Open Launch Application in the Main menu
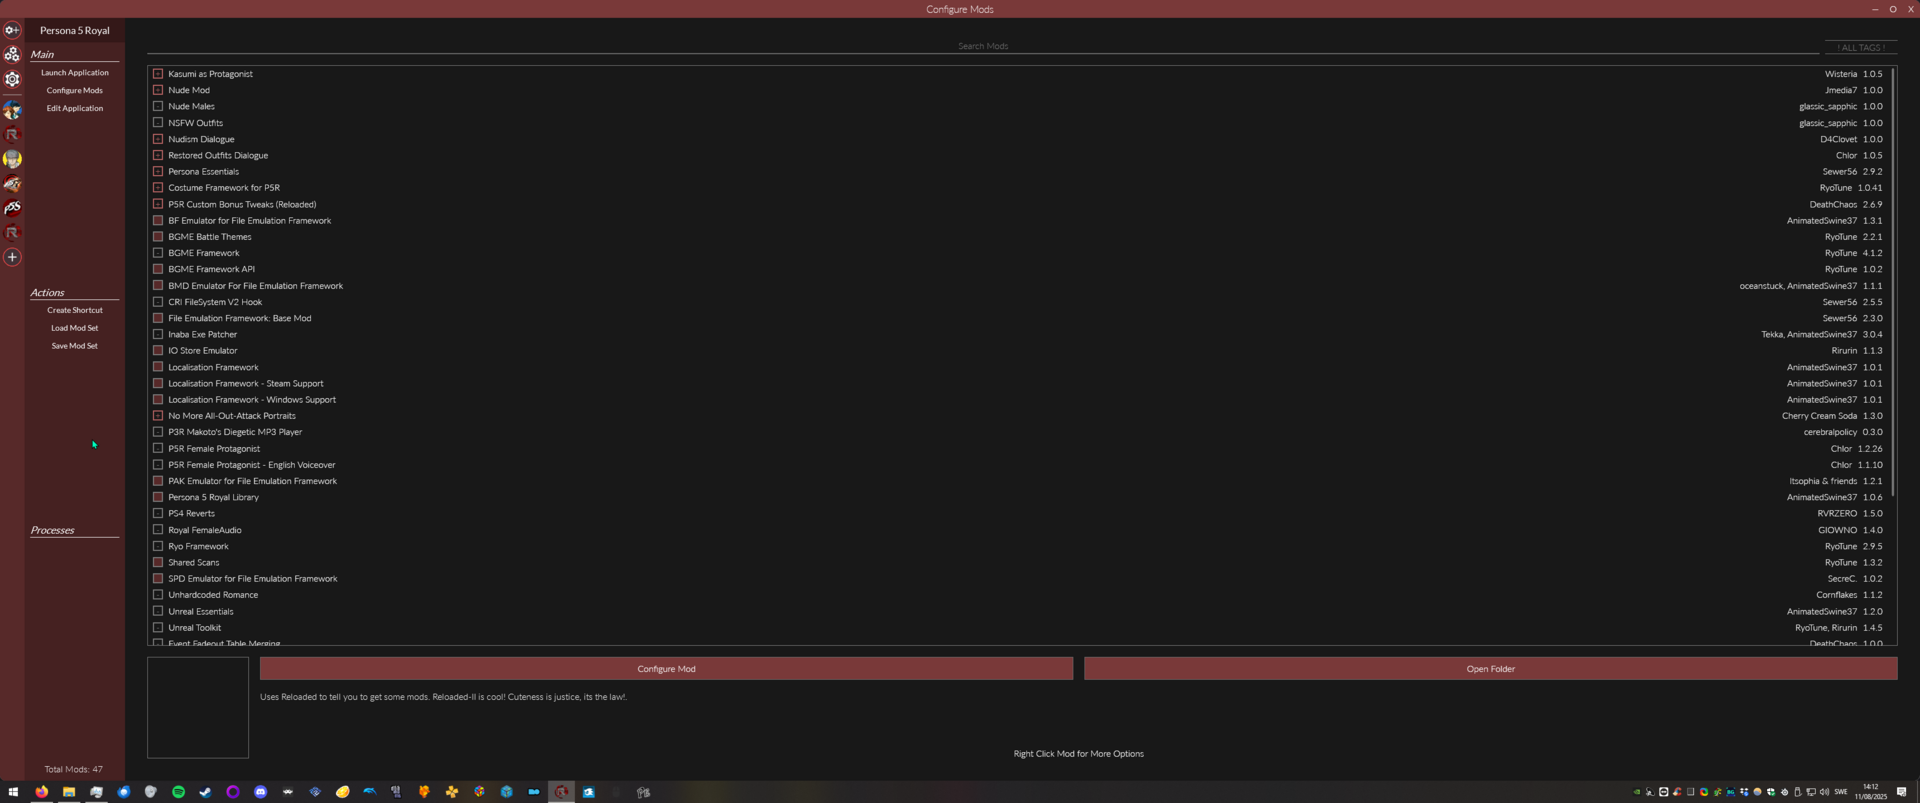 (75, 73)
